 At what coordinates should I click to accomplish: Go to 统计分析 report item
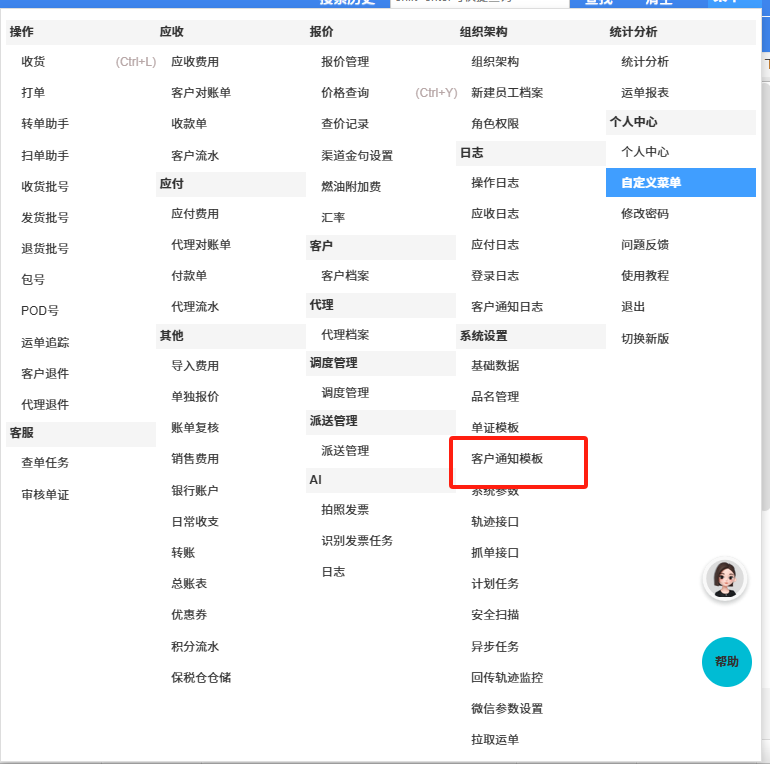pos(645,62)
